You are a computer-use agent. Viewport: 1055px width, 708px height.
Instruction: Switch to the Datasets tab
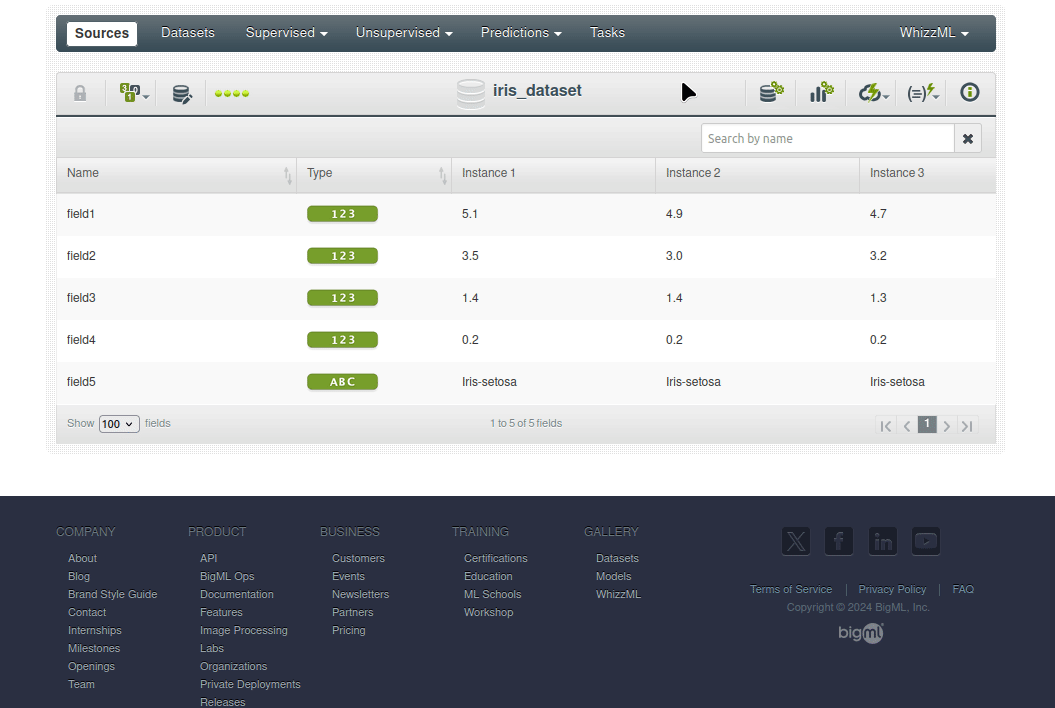tap(188, 33)
